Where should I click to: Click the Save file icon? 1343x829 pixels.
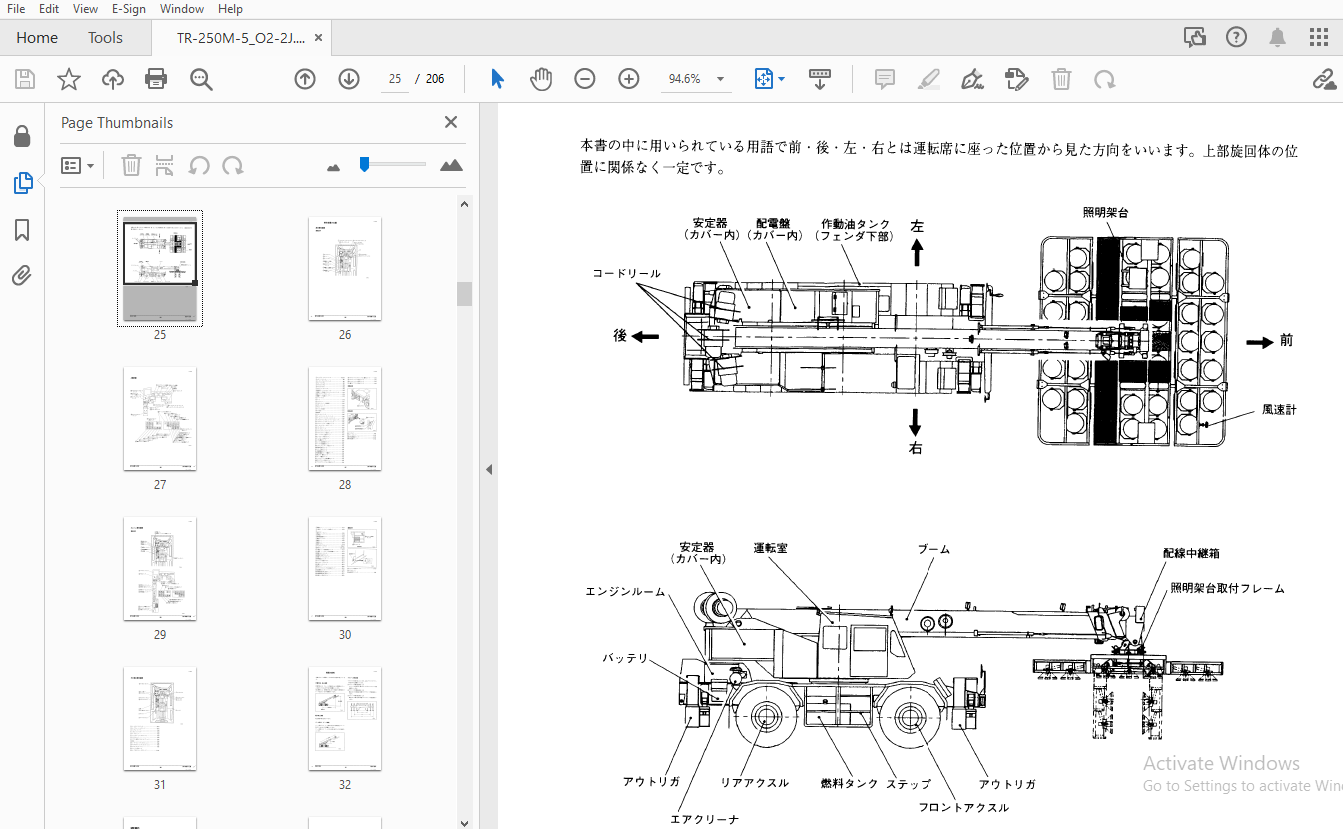pos(25,79)
